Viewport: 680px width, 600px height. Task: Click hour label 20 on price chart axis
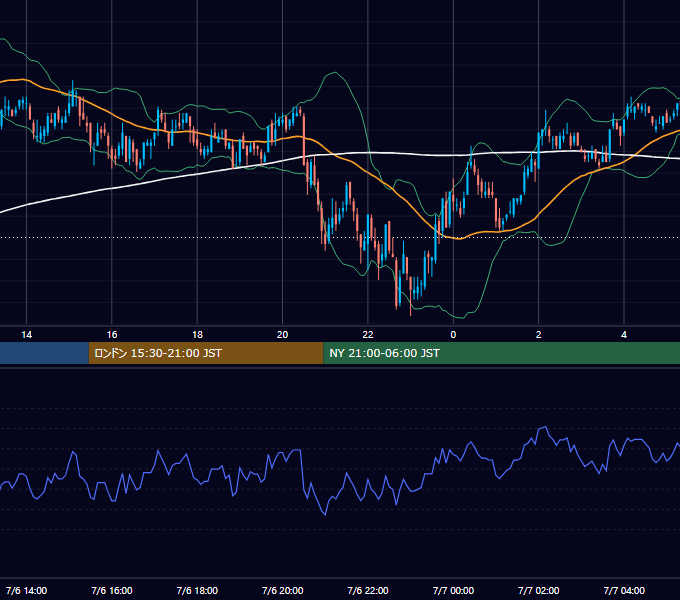pos(282,334)
